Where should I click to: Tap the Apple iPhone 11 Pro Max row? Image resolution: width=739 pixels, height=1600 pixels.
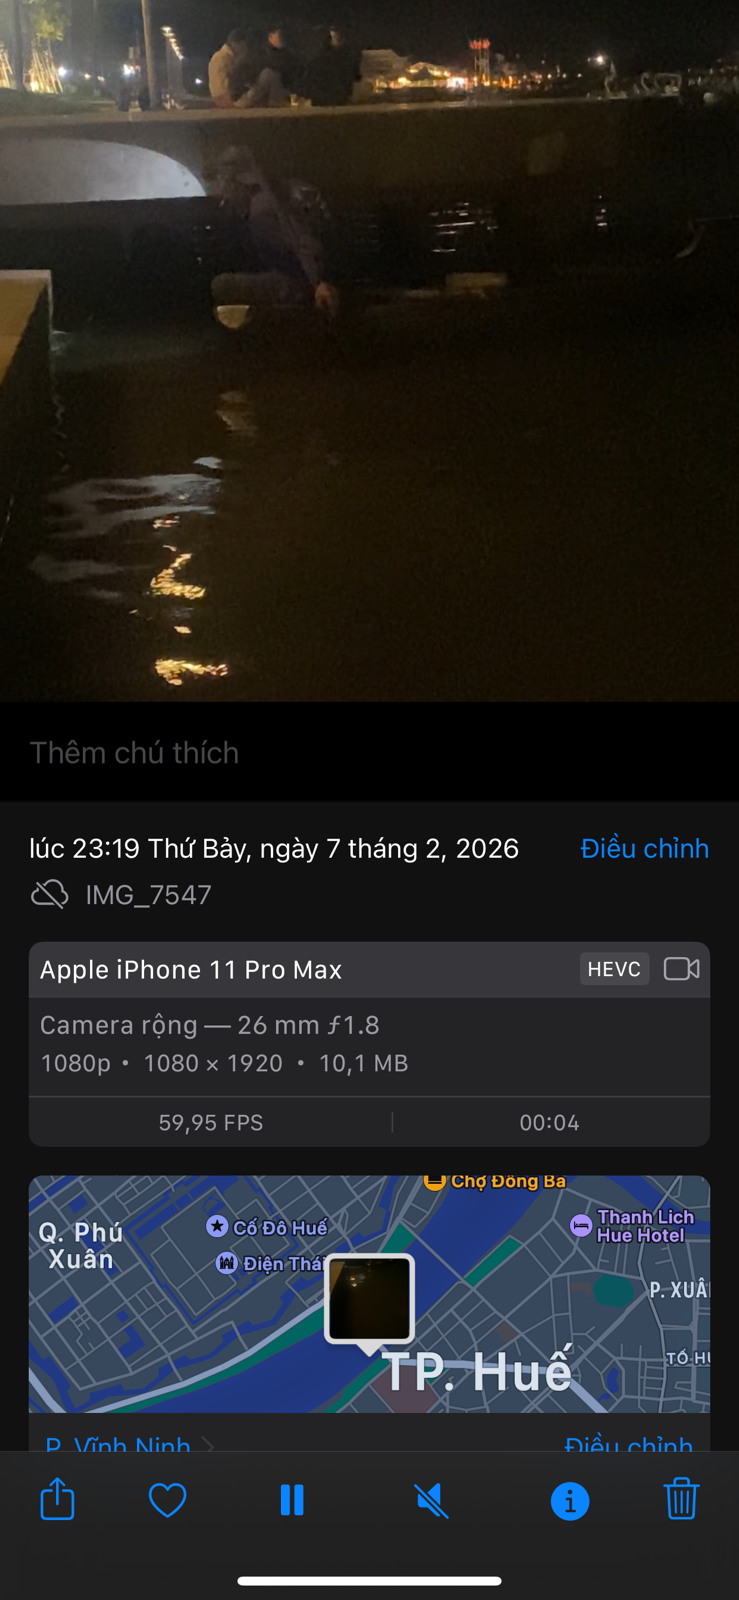pos(369,969)
